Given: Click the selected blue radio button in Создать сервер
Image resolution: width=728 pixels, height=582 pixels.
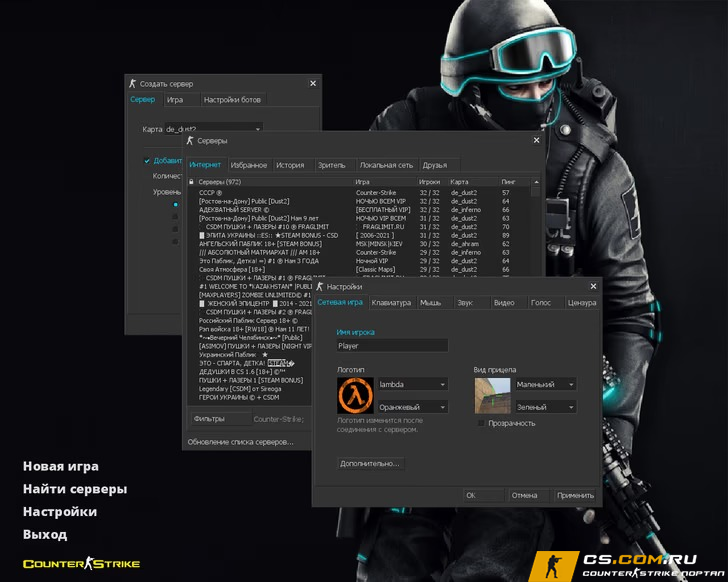Looking at the screenshot, I should pos(176,204).
